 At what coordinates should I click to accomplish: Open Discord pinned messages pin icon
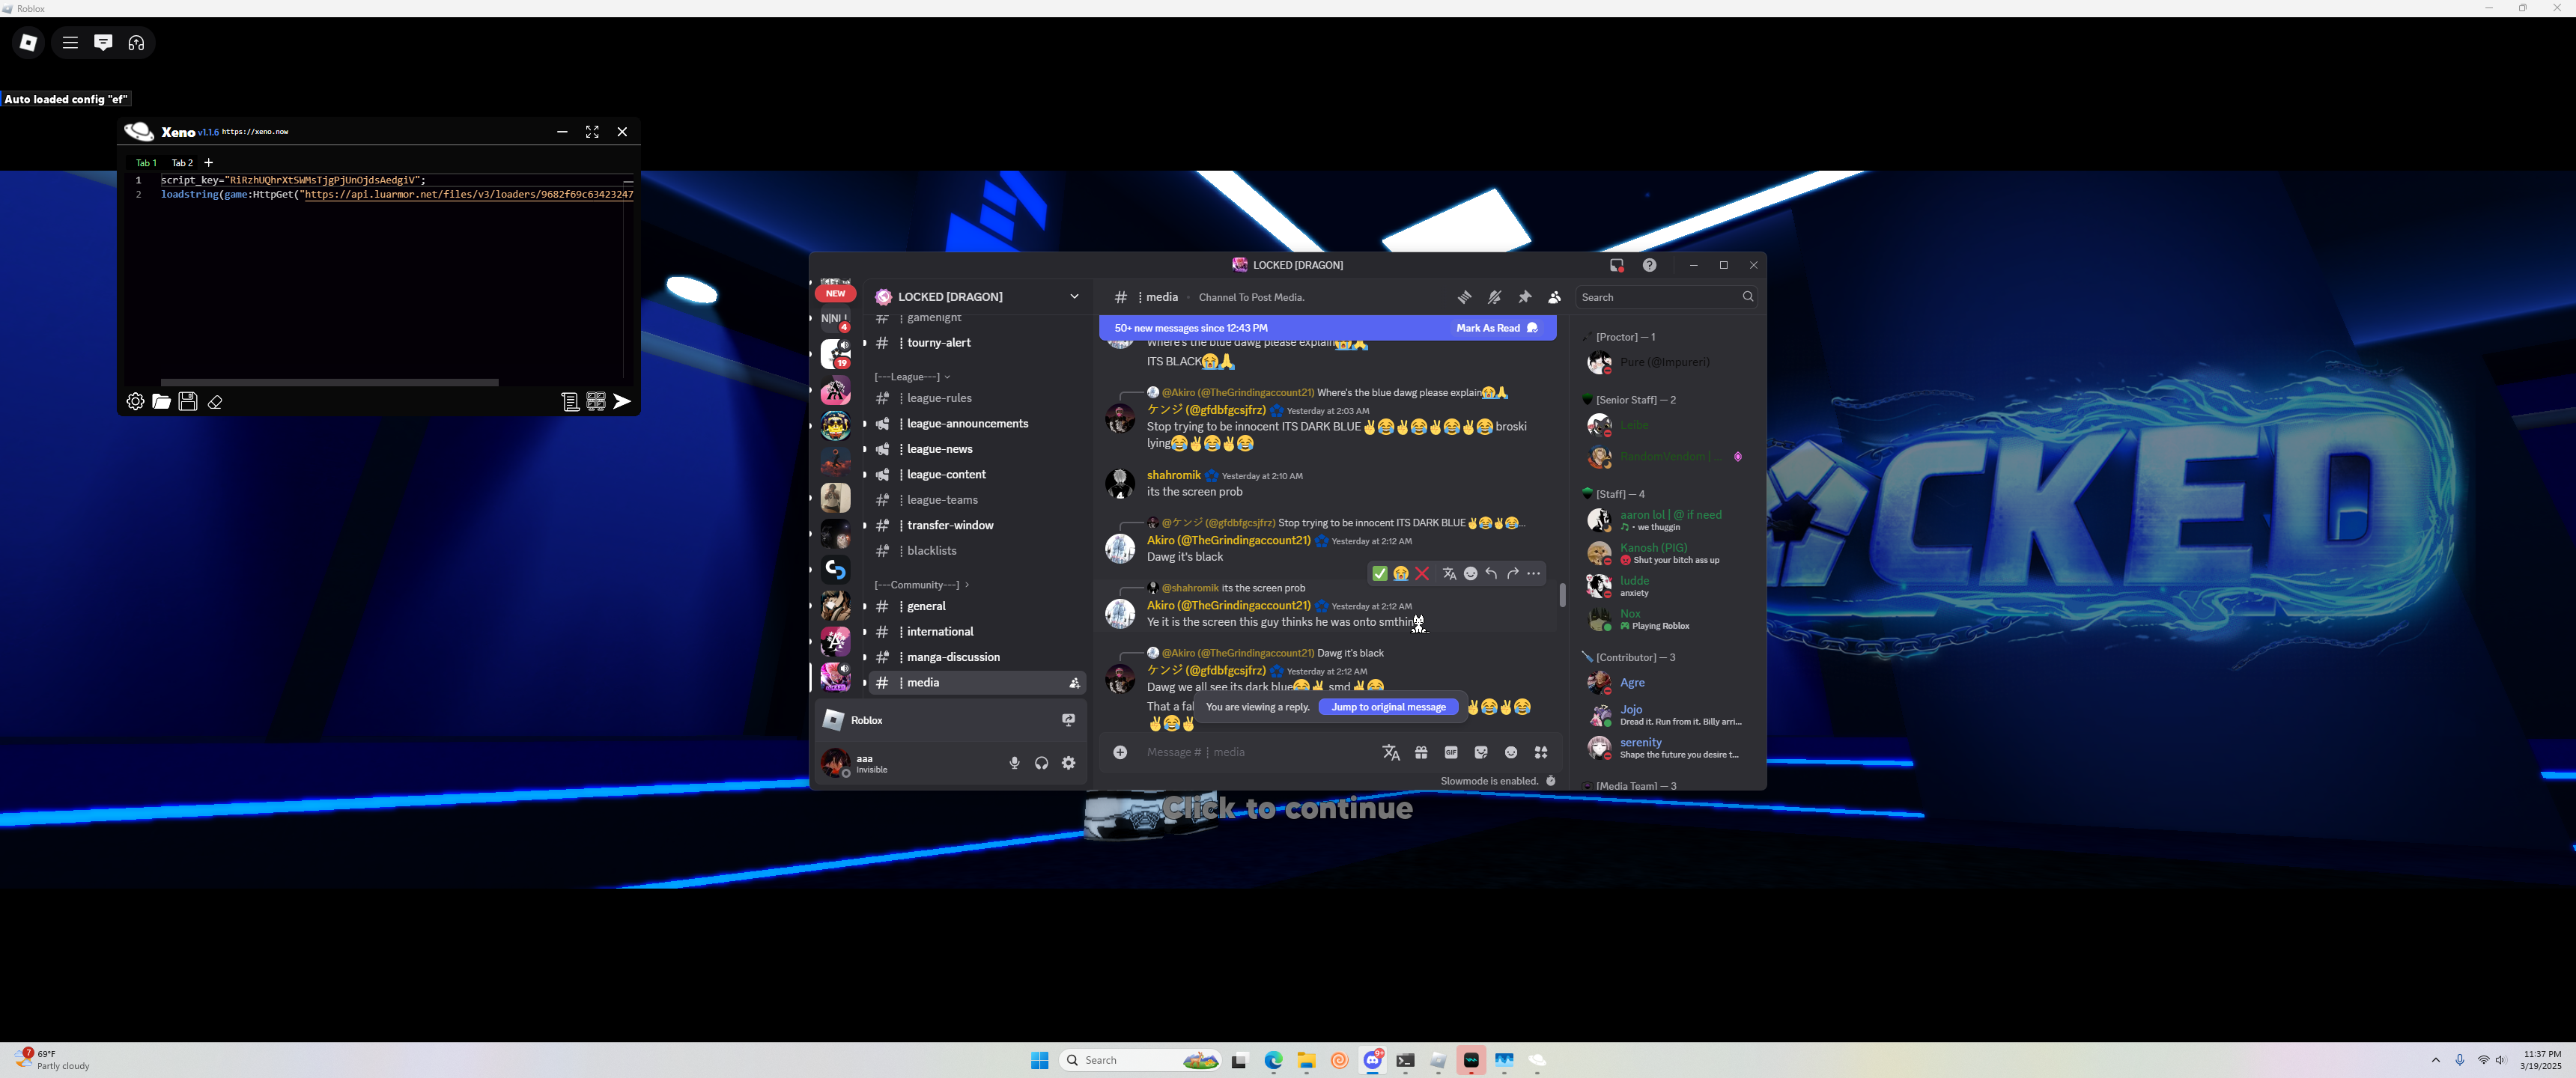coord(1524,297)
